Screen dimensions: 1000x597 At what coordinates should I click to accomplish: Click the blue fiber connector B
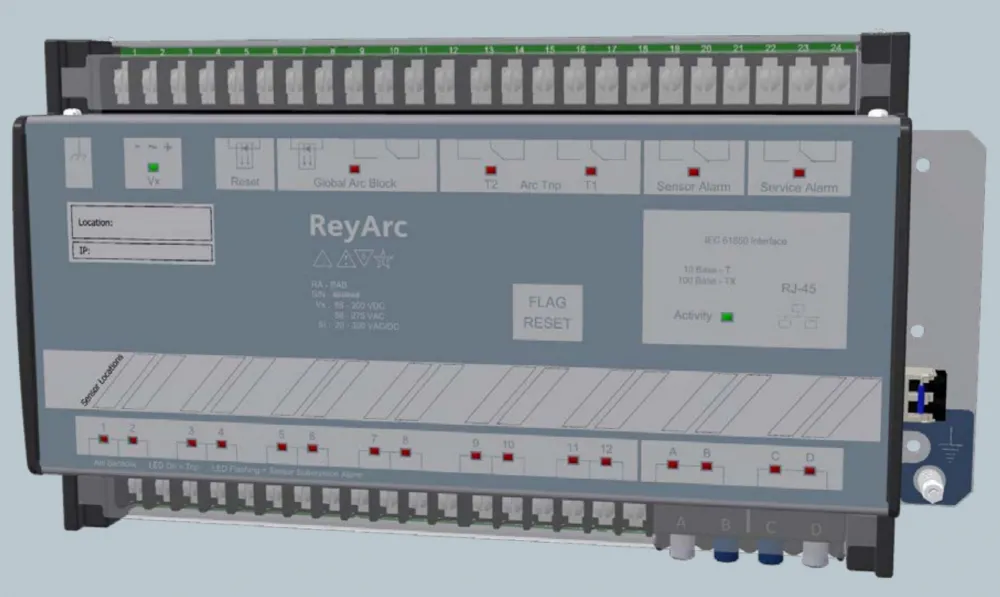click(x=726, y=550)
